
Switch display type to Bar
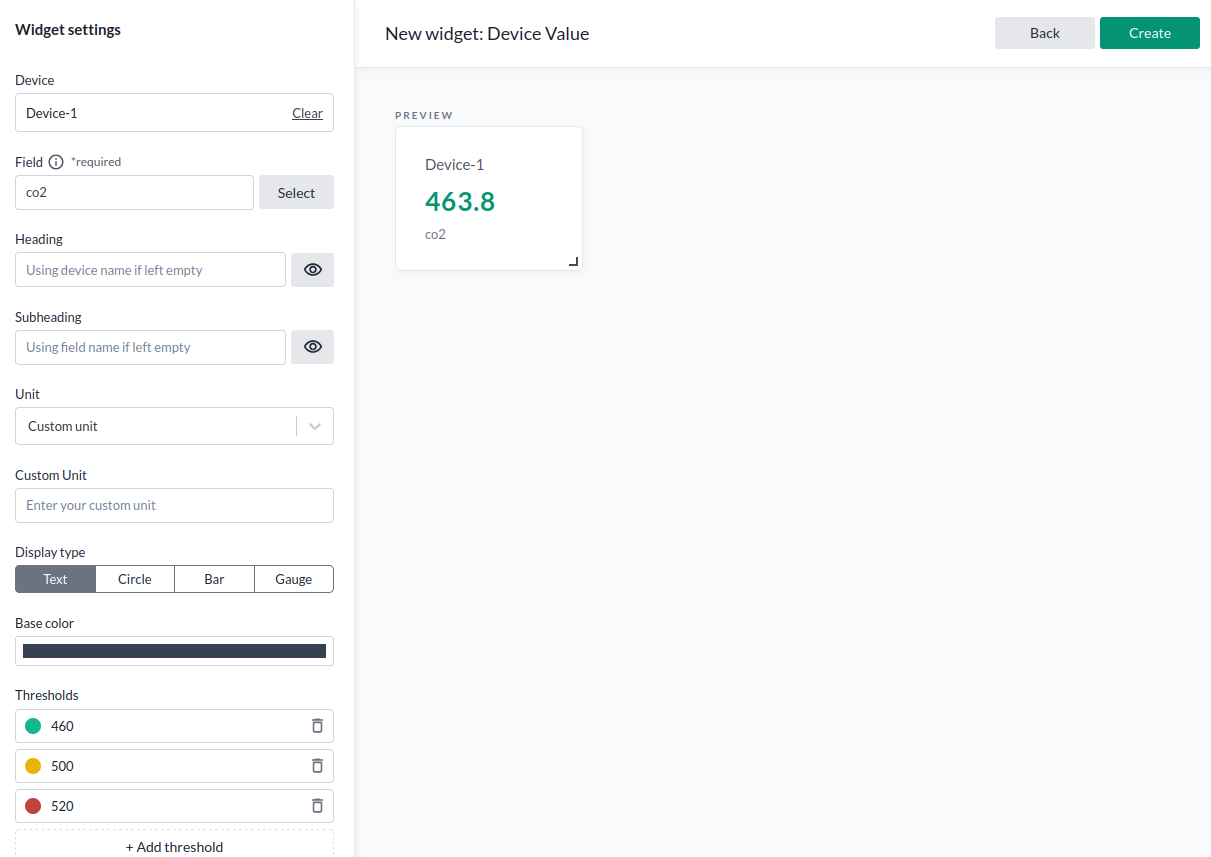point(214,578)
